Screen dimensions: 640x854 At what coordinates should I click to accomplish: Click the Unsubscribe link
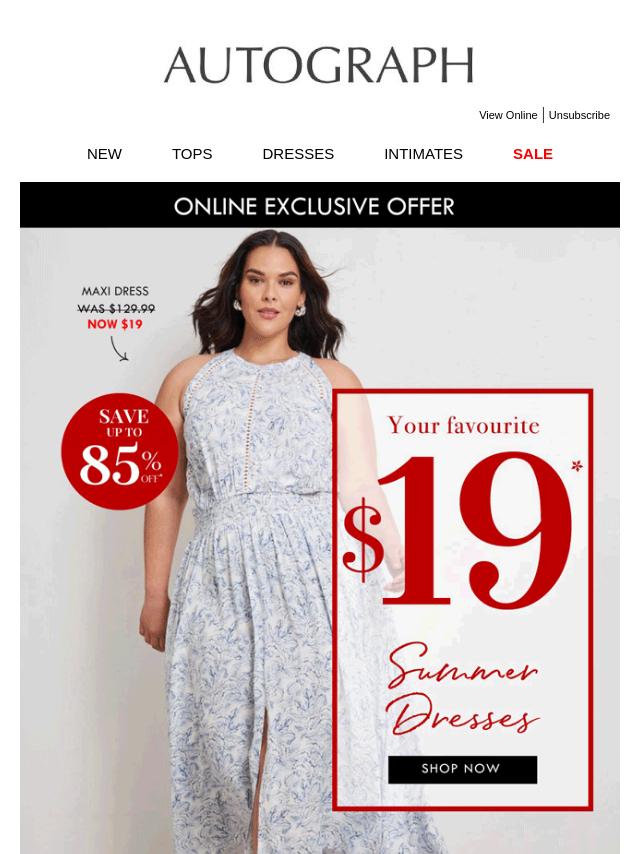coord(578,115)
